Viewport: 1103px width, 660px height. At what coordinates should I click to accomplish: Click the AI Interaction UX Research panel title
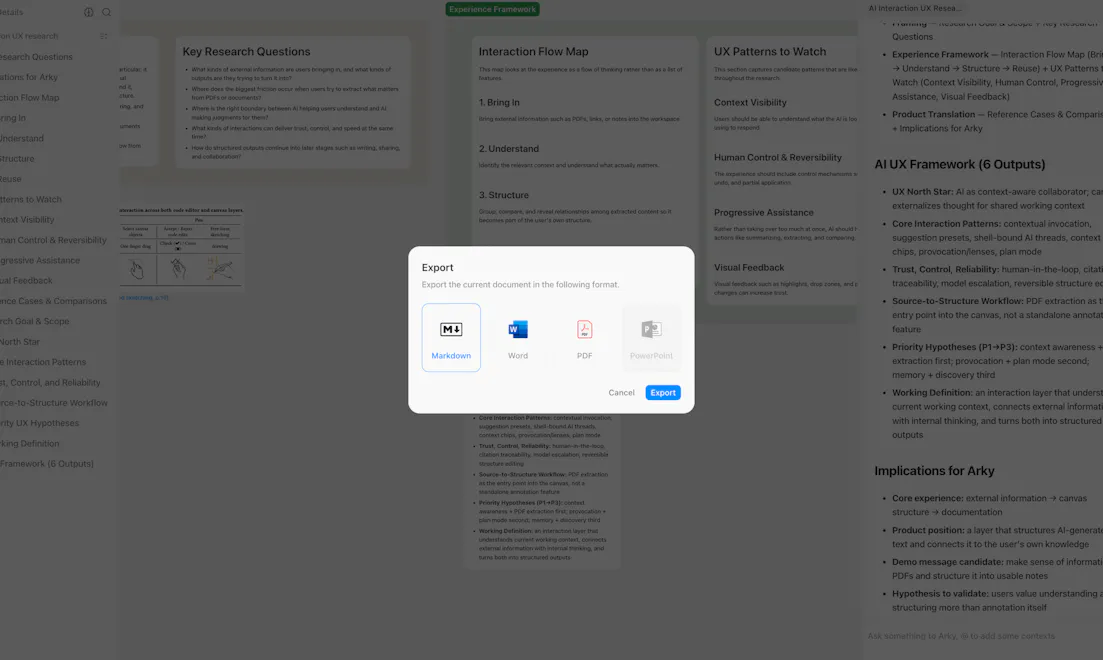pos(914,8)
